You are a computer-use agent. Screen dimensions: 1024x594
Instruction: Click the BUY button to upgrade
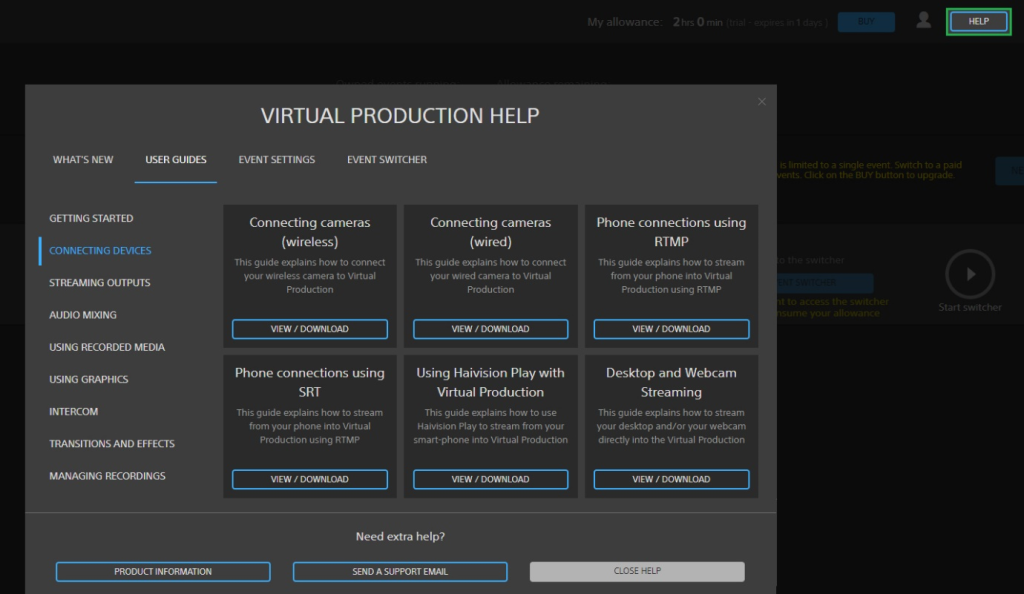click(x=866, y=21)
